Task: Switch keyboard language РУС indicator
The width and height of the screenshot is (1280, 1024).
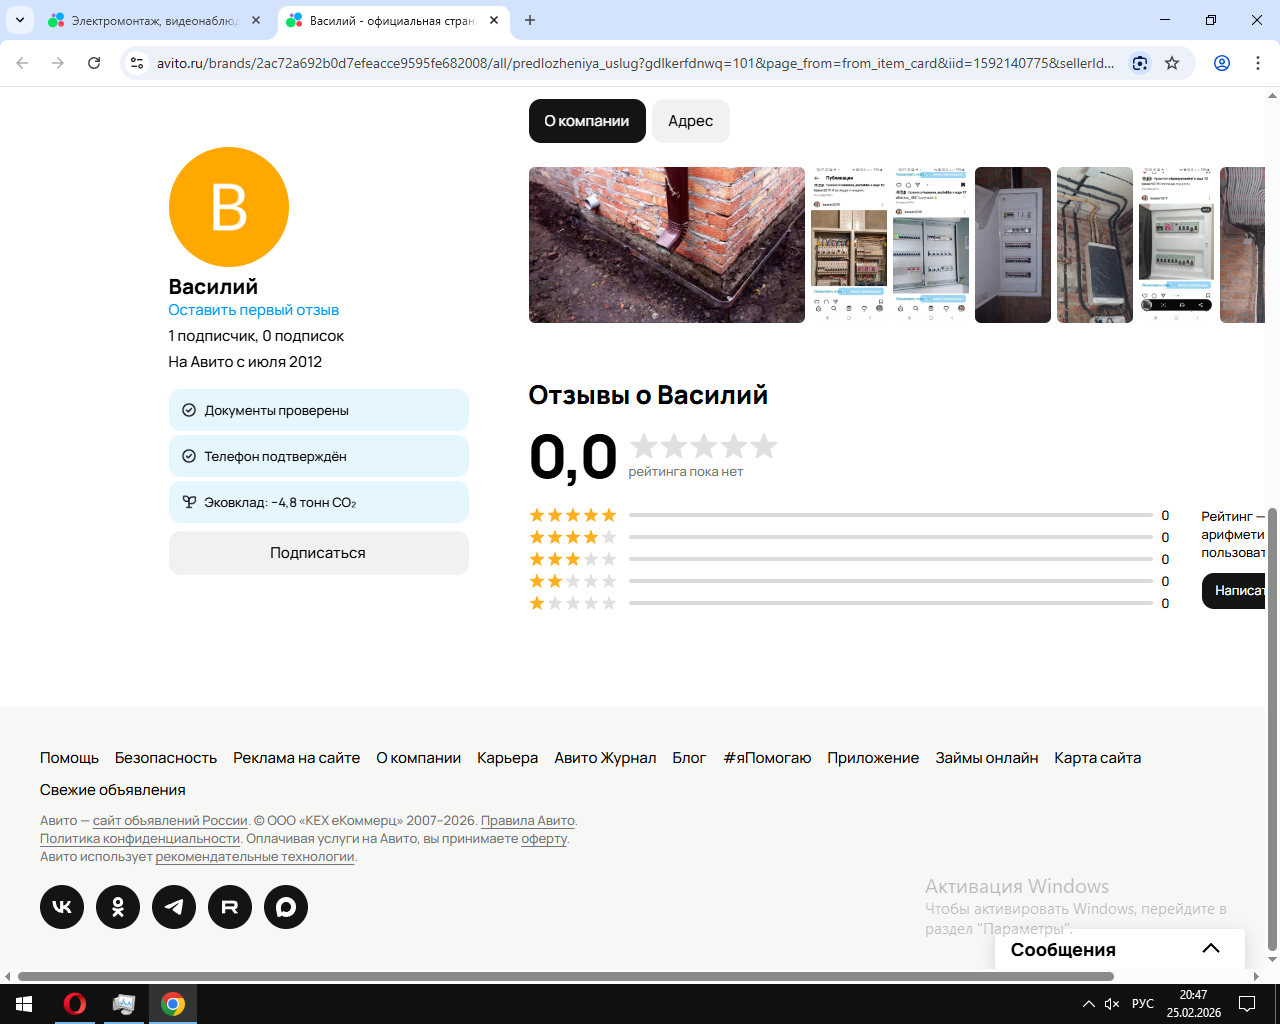Action: pos(1143,1004)
